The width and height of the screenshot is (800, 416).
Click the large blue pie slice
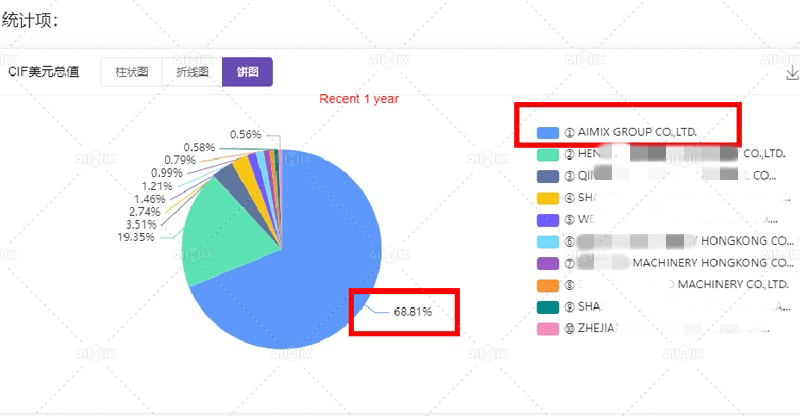click(300, 280)
